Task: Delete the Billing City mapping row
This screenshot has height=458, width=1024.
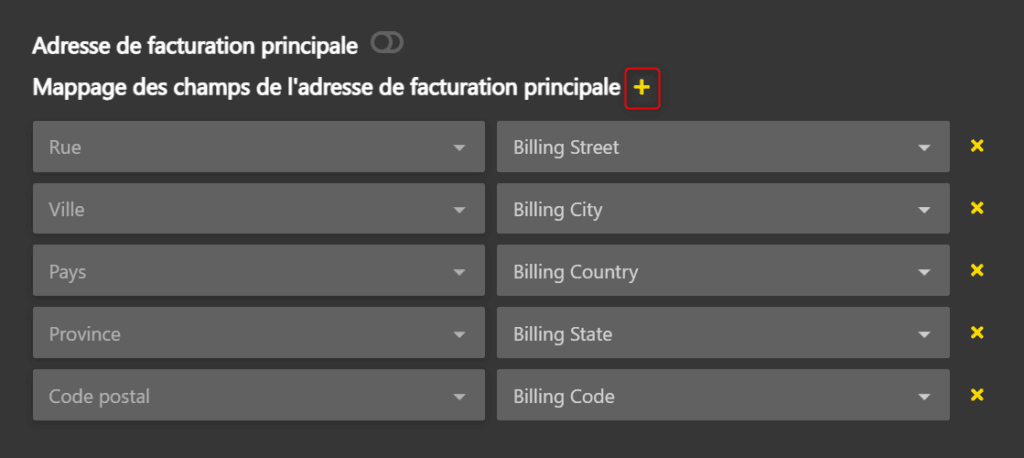Action: coord(977,208)
